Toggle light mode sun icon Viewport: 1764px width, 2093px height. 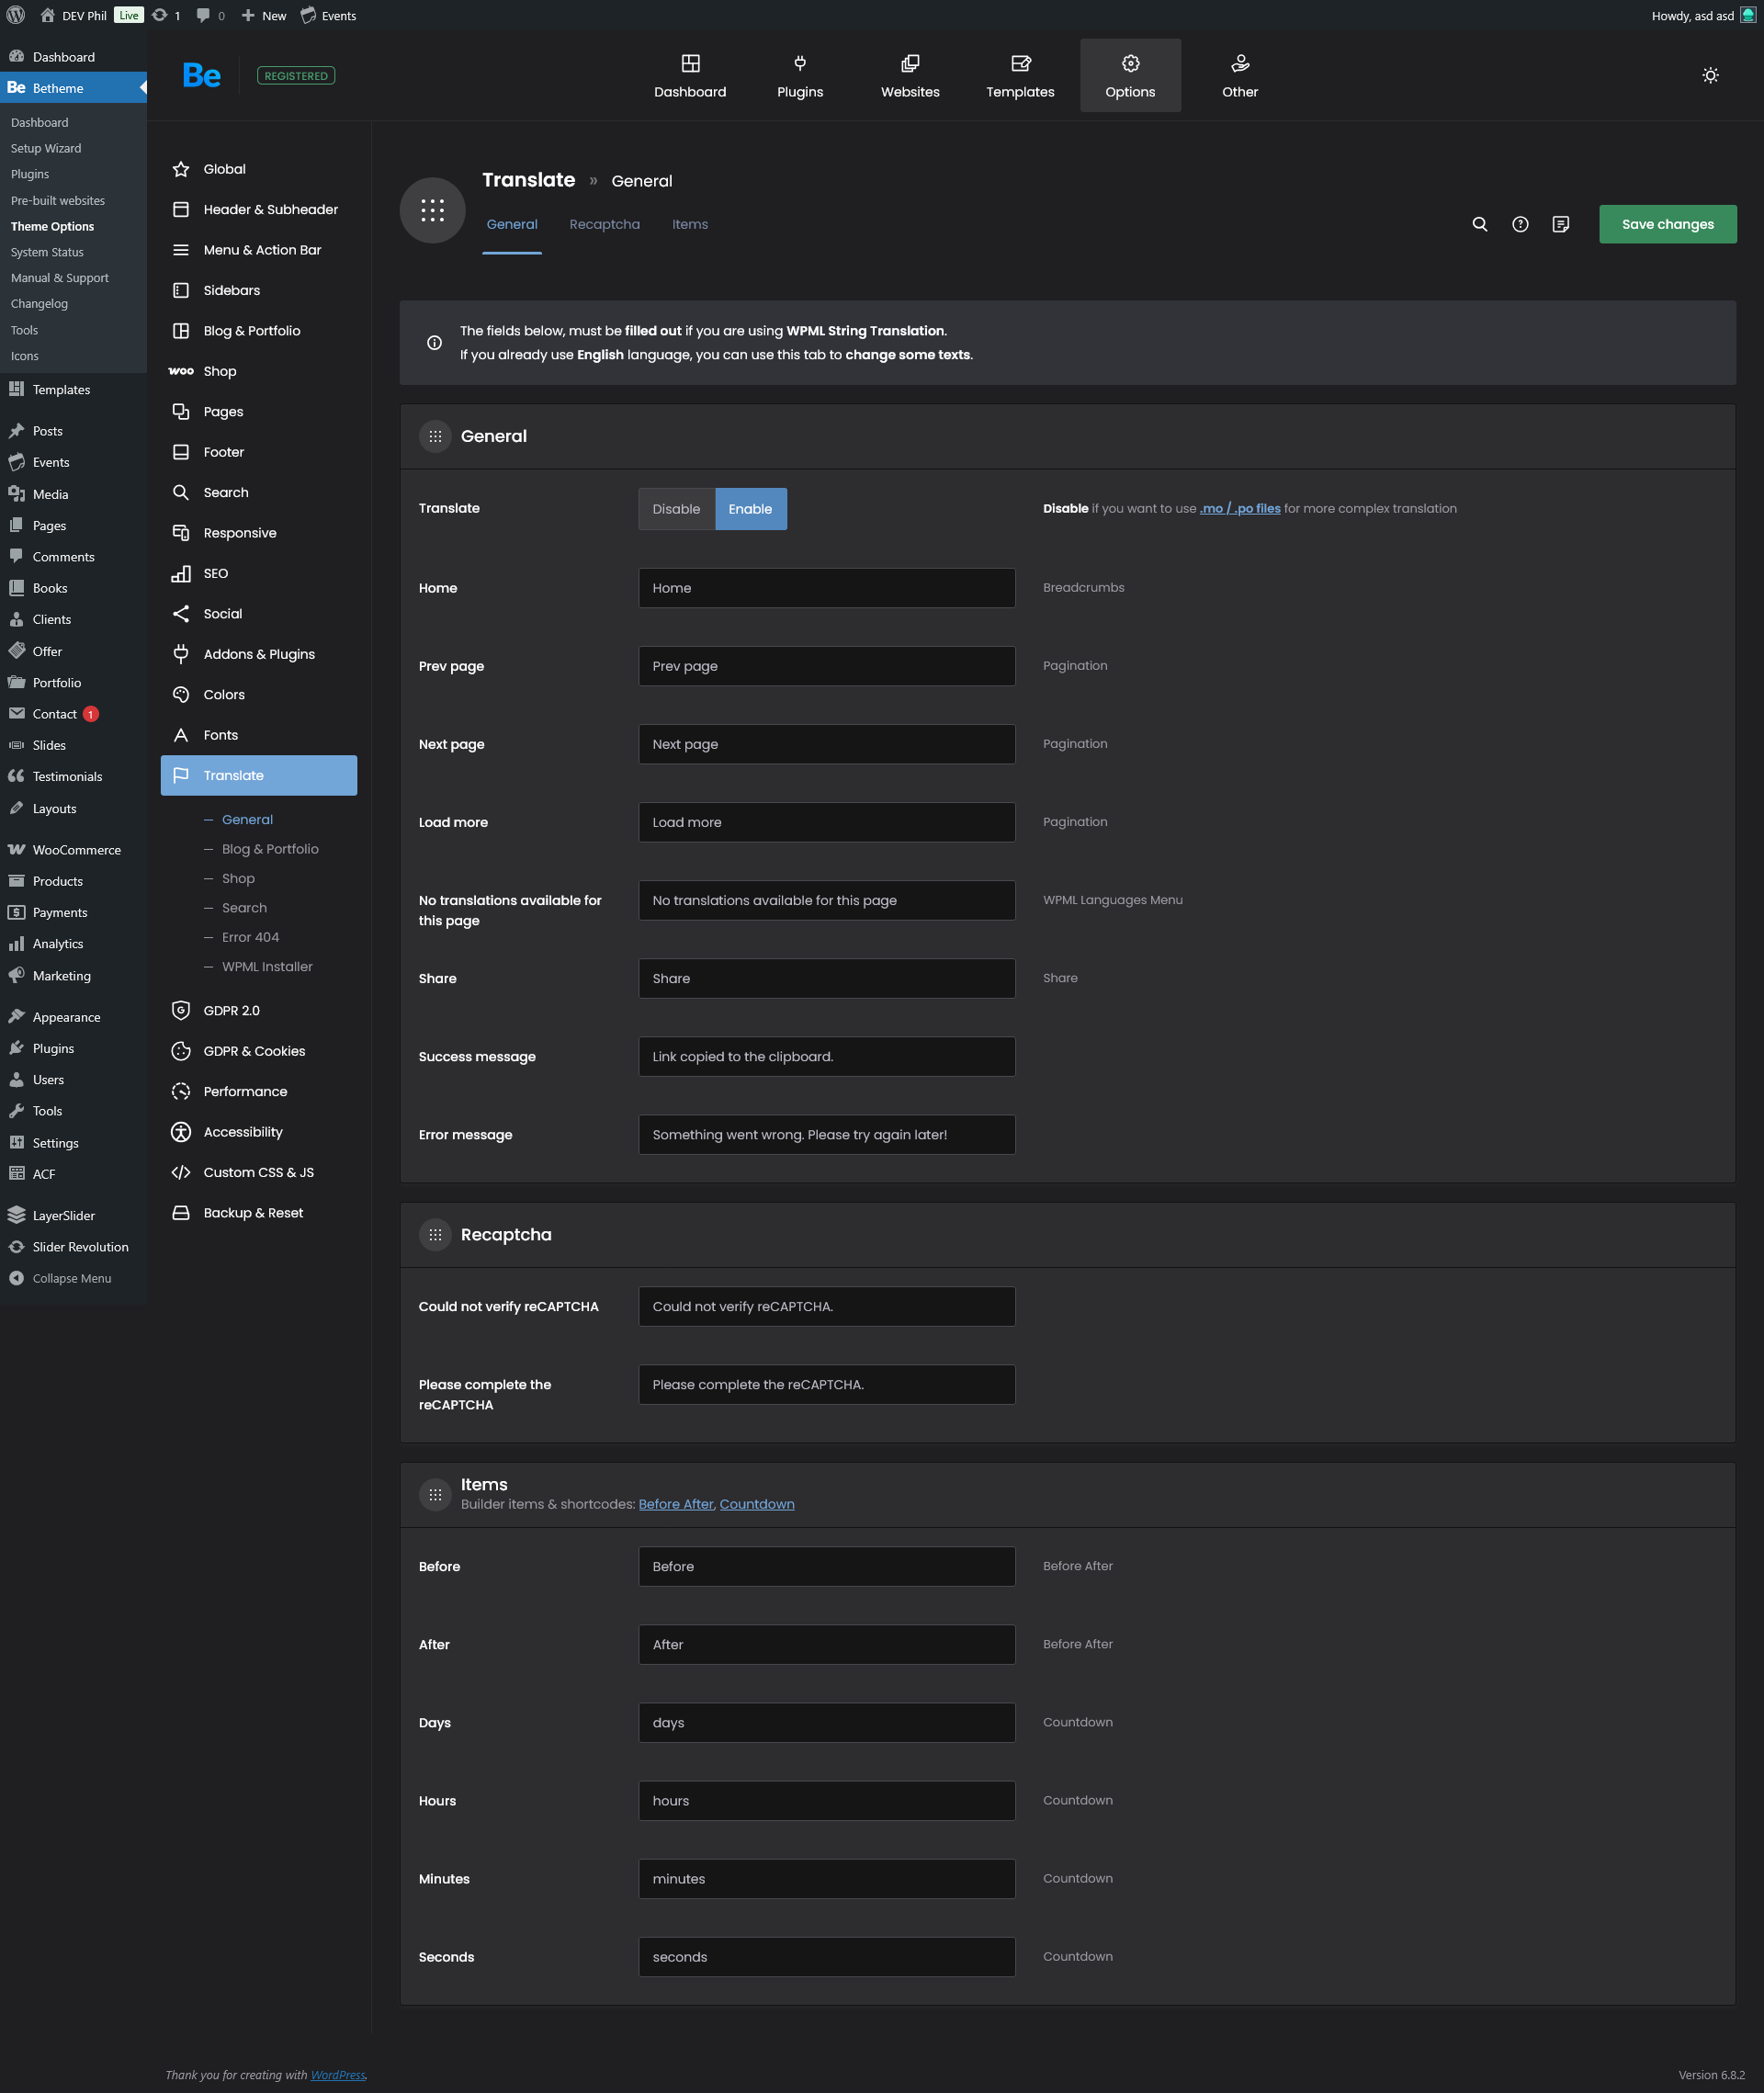click(x=1710, y=76)
